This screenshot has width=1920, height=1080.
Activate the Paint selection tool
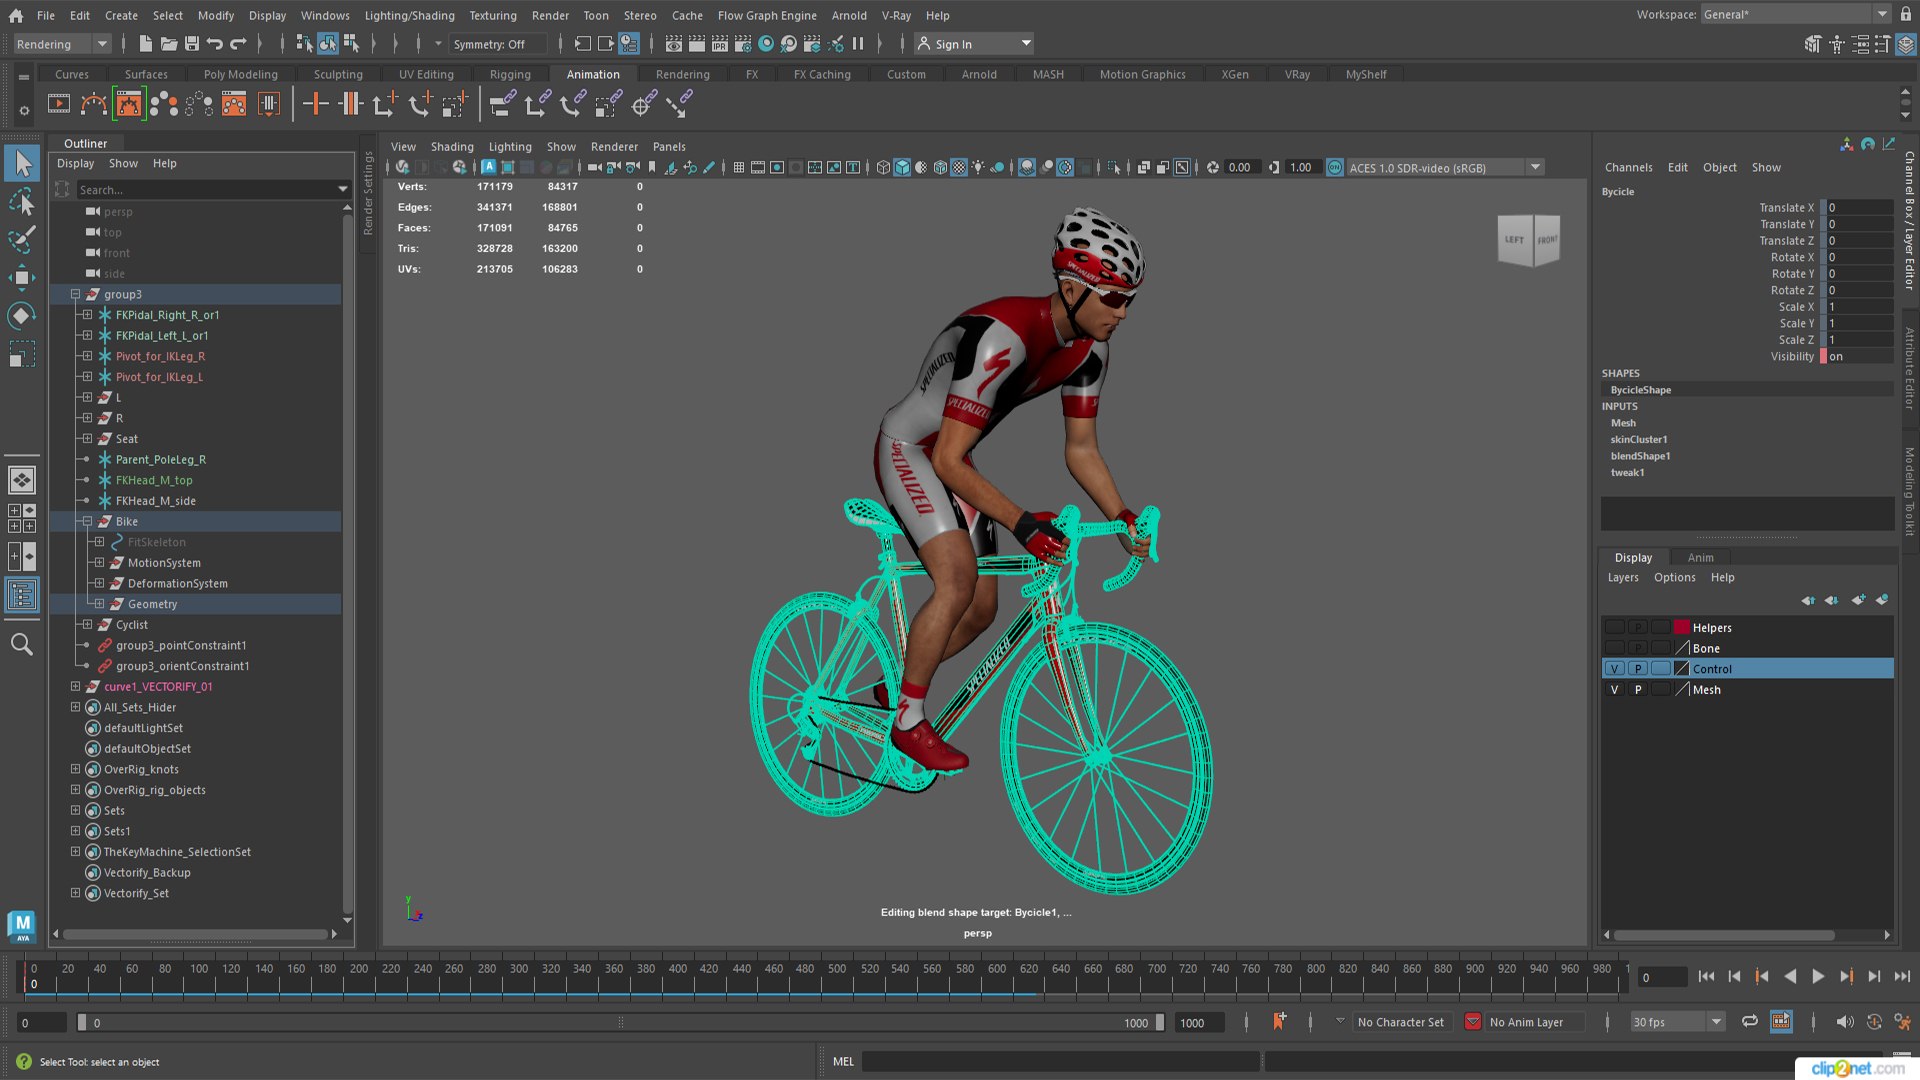pos(22,240)
